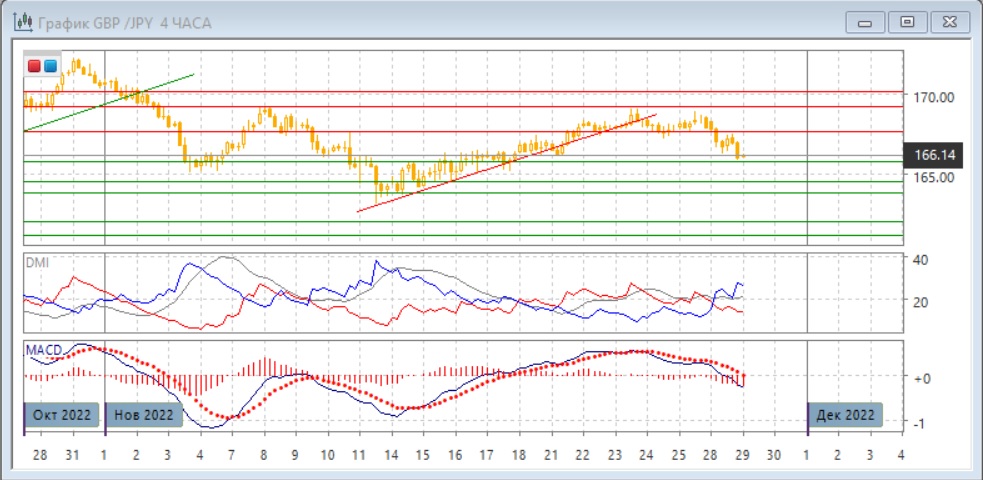Click the red square button on chart
Screen dimensions: 983x480
(x=34, y=66)
